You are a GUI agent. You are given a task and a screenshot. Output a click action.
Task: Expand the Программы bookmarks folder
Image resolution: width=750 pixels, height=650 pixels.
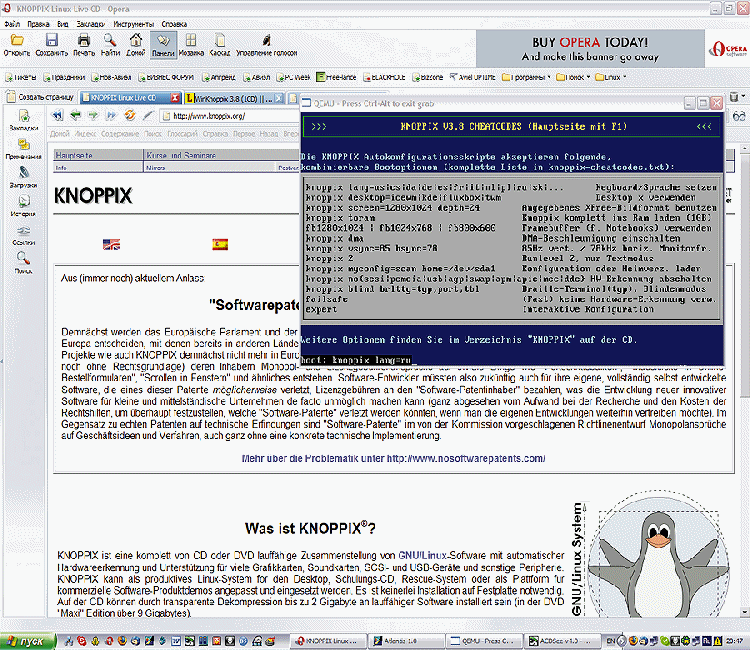(526, 77)
